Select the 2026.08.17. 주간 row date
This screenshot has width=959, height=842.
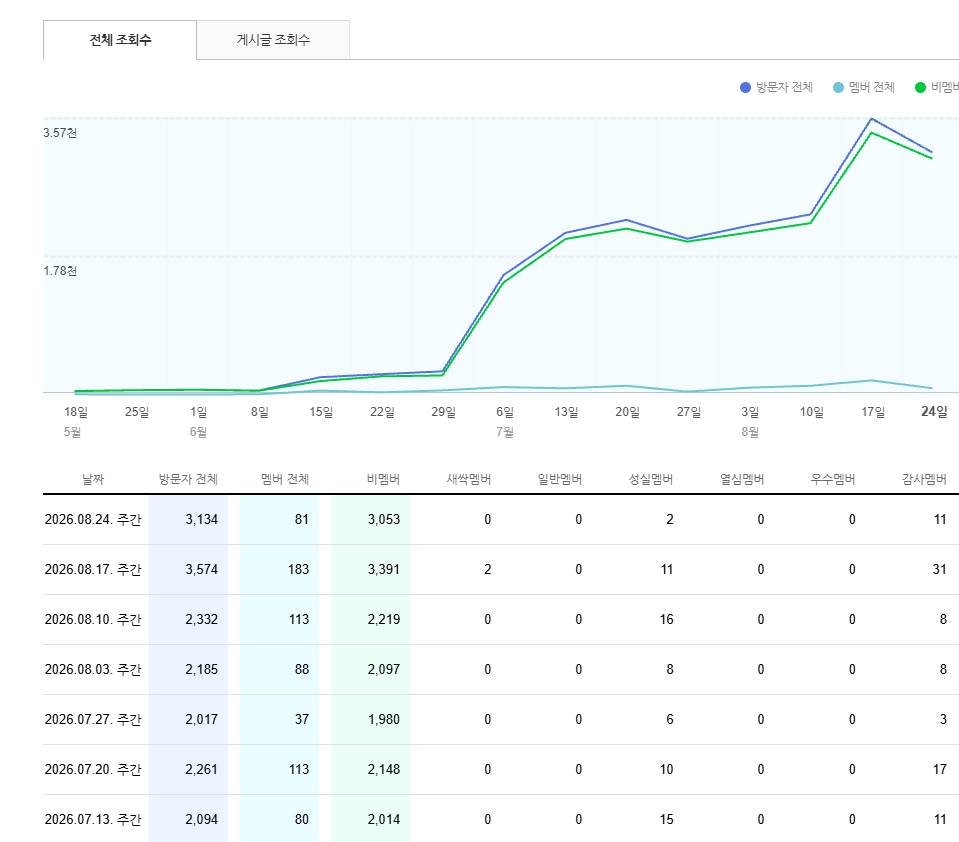(x=93, y=569)
